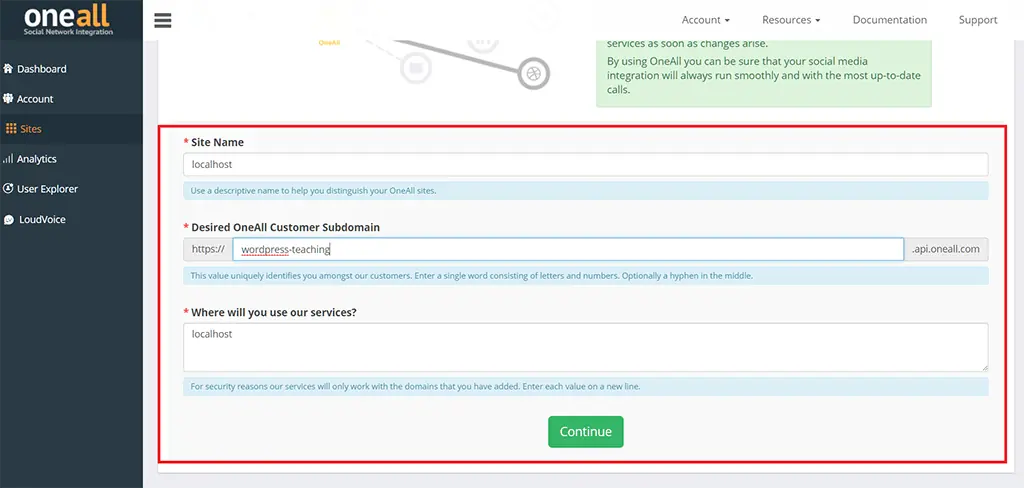Click the User Explorer icon
The width and height of the screenshot is (1024, 488).
pyautogui.click(x=8, y=189)
